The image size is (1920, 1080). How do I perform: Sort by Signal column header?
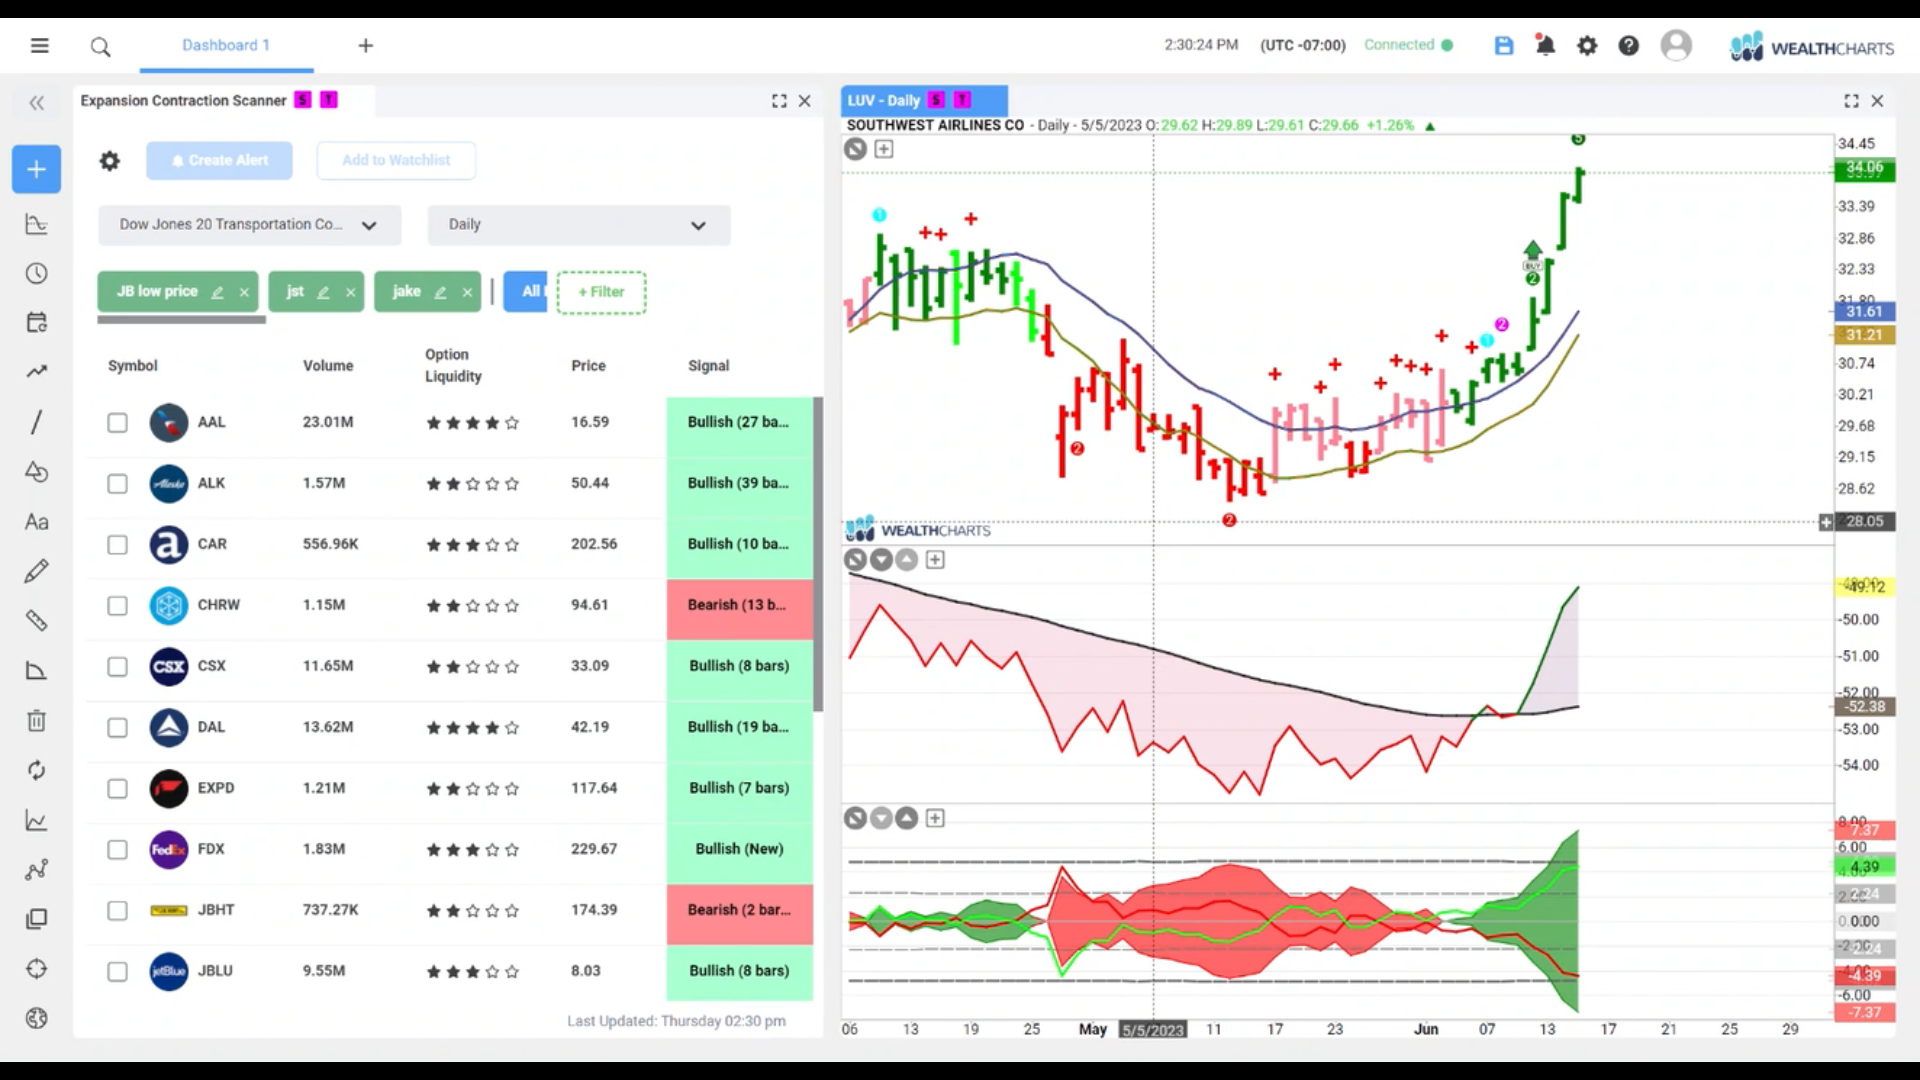(x=708, y=366)
